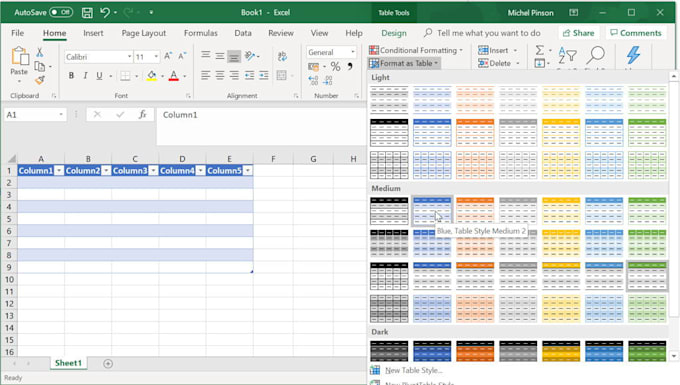
Task: Select the Format Painter brush icon
Action: tap(40, 80)
